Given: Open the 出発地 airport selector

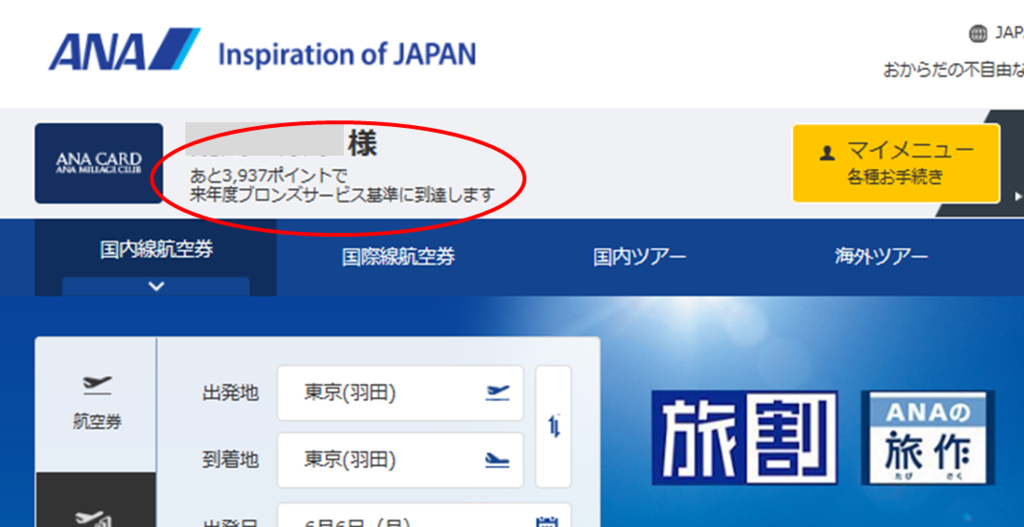Looking at the screenshot, I should (400, 393).
